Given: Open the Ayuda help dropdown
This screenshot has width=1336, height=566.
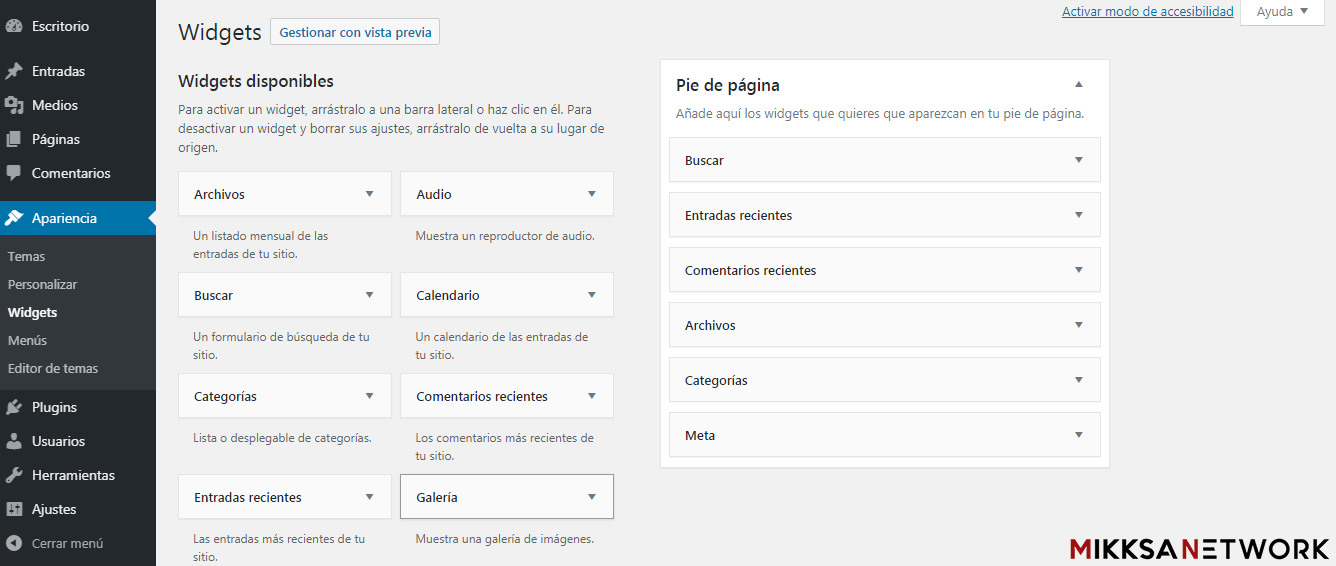Looking at the screenshot, I should tap(1282, 12).
